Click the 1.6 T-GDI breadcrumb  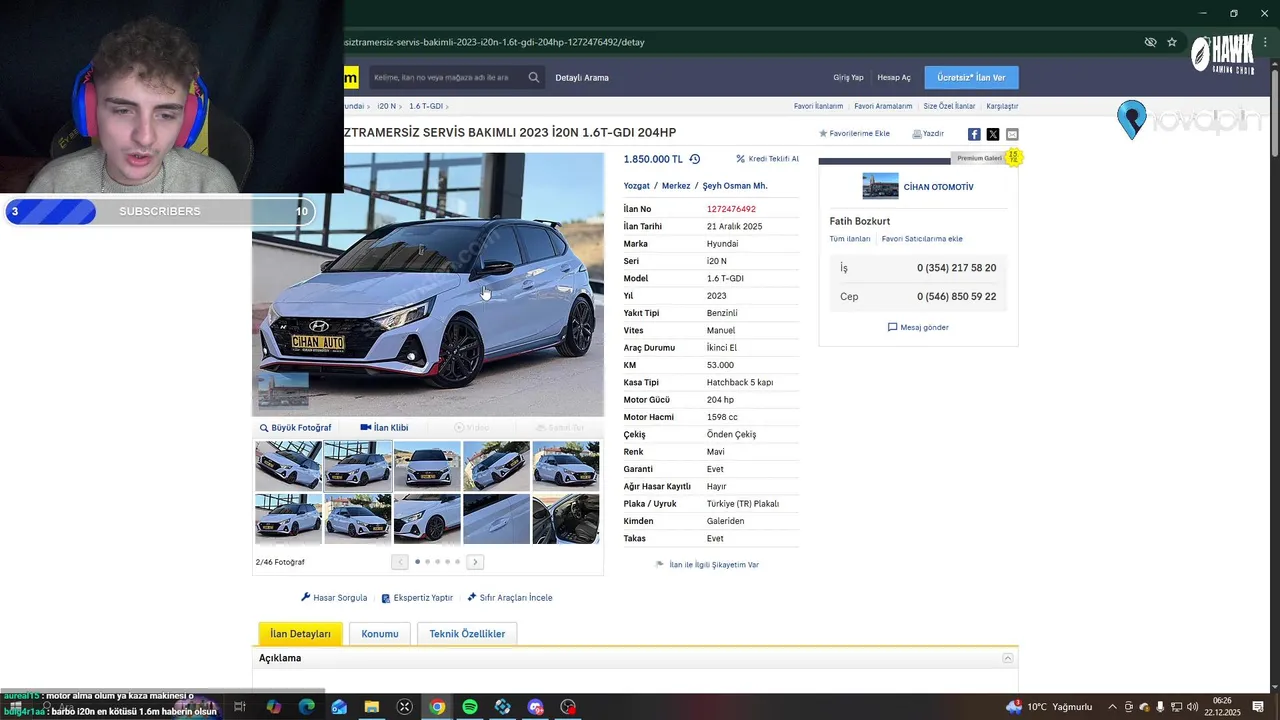click(x=426, y=106)
